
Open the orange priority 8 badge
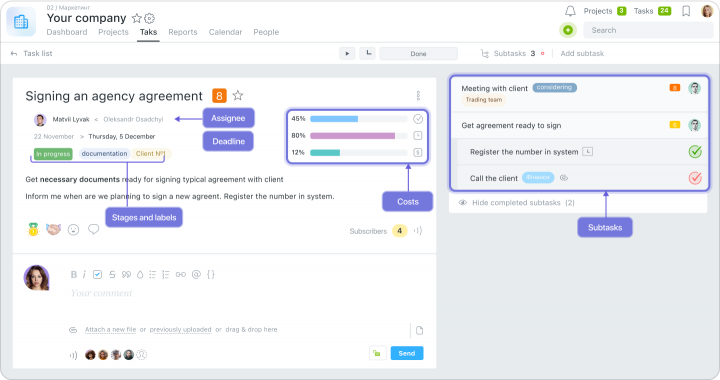(219, 96)
